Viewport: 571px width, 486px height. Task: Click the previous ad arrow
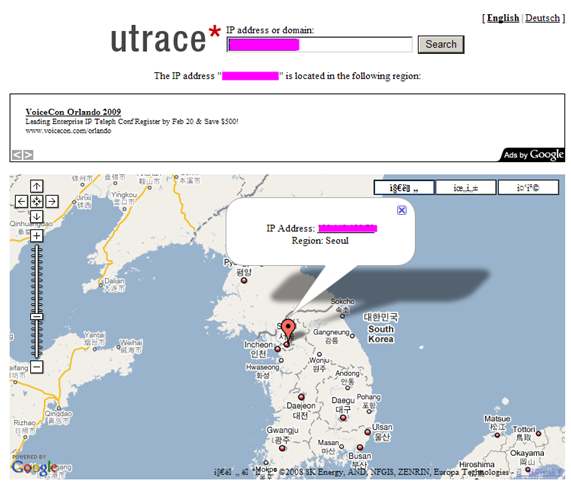(x=17, y=155)
